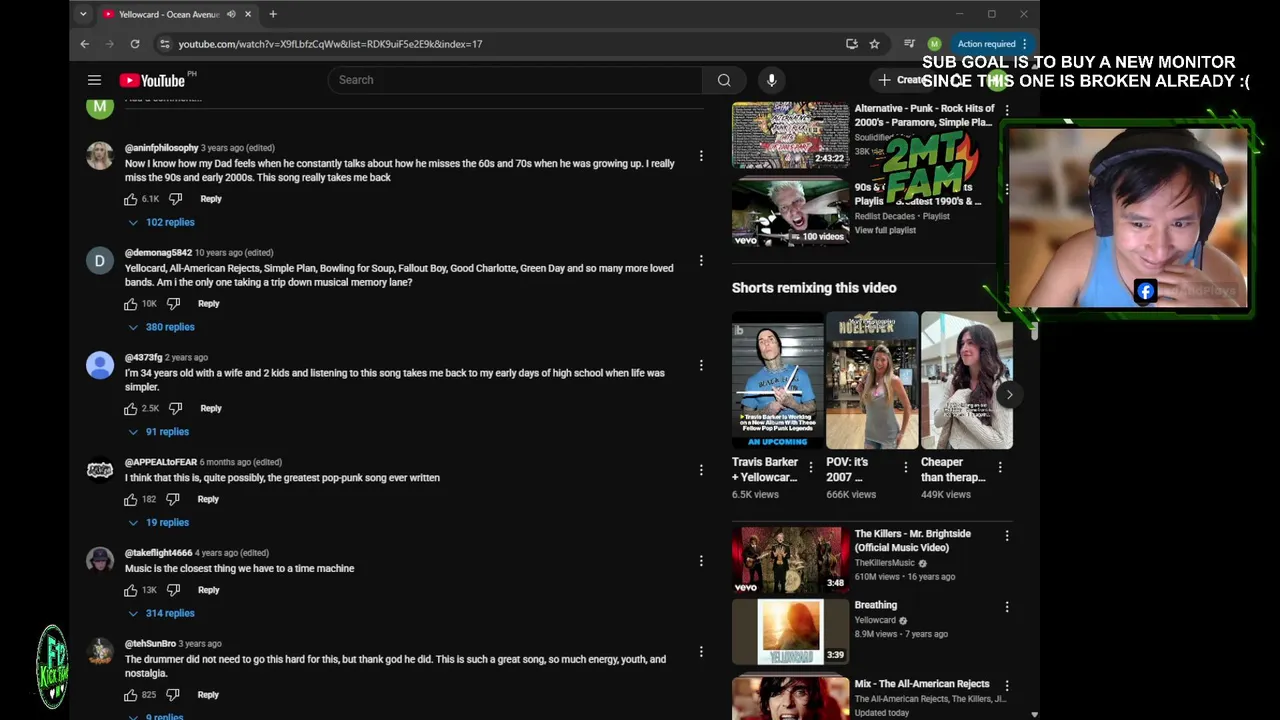1280x720 pixels.
Task: Open Chrome profile avatar M
Action: coord(934,44)
